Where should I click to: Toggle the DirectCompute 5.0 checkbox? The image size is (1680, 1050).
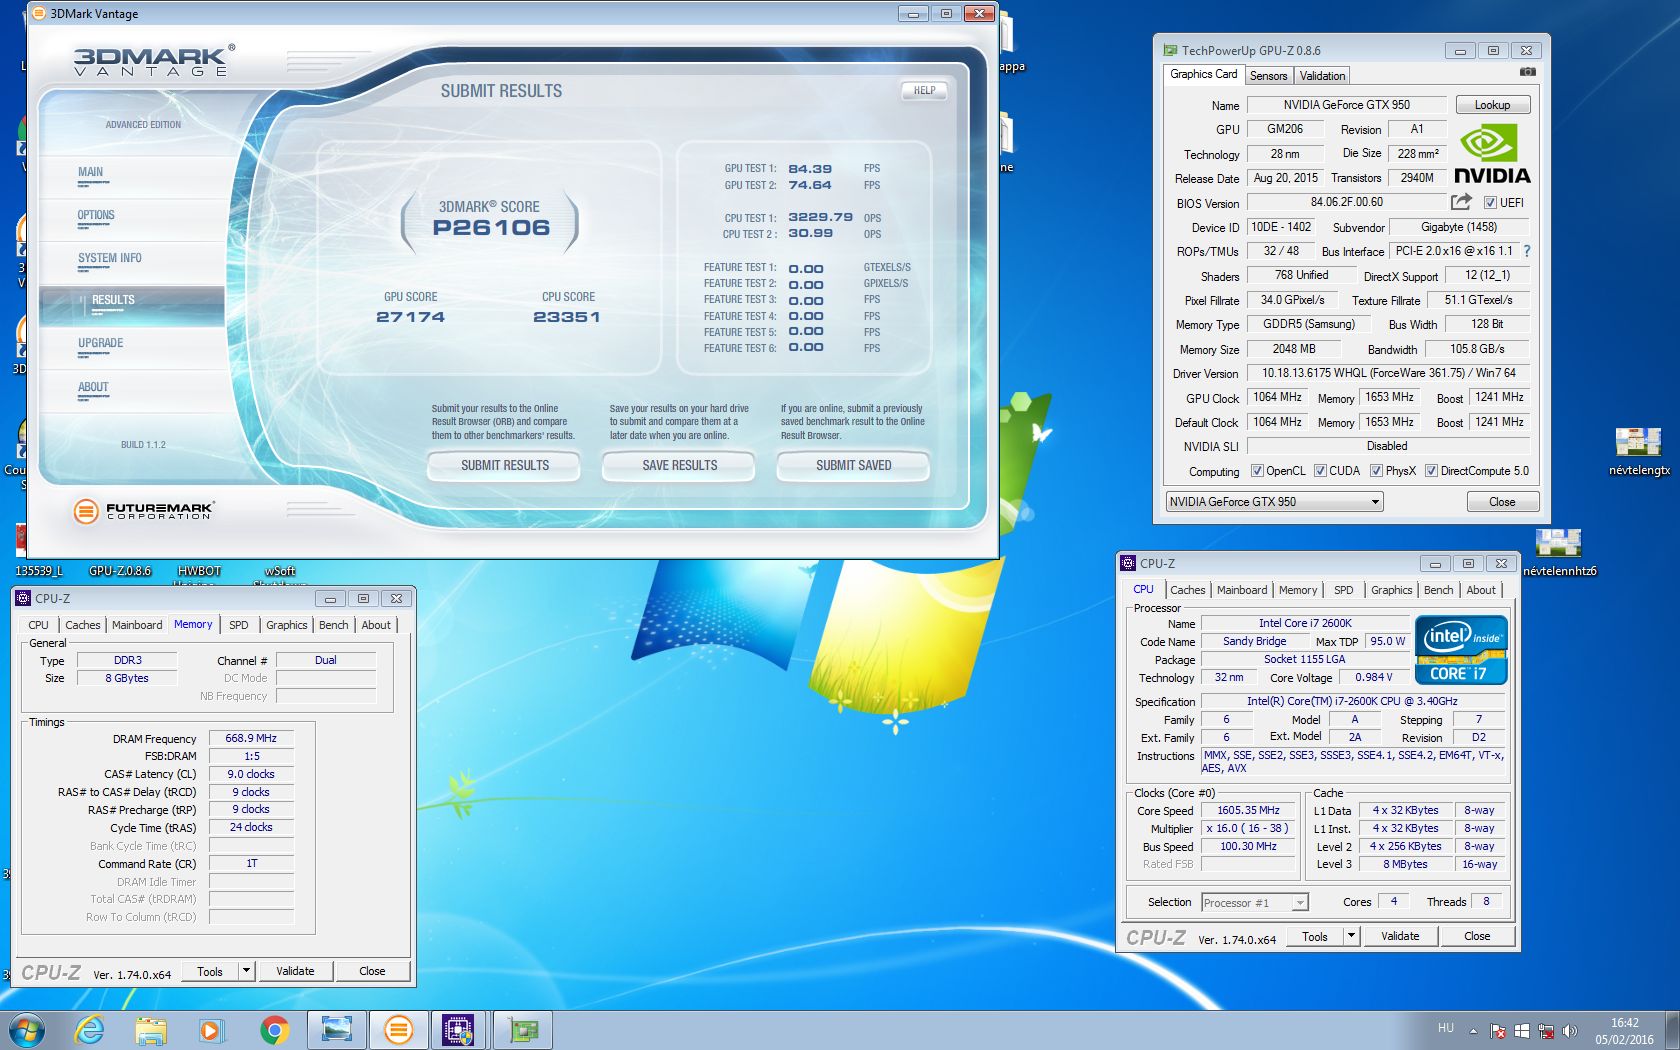[x=1431, y=471]
